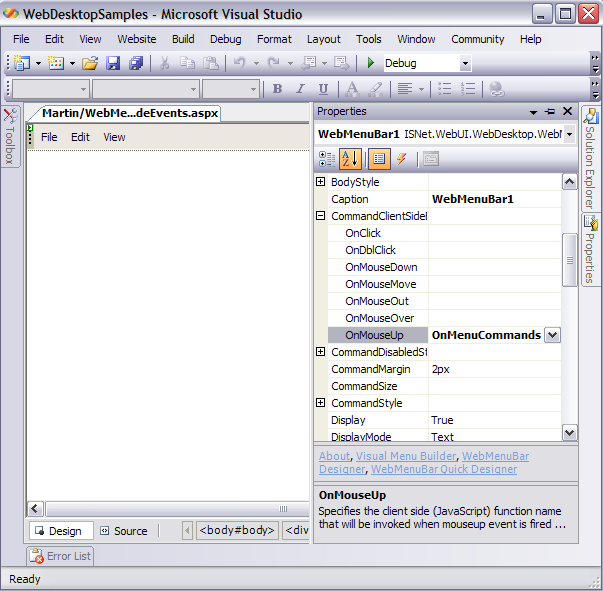This screenshot has height=591, width=603.
Task: Expand the BodyStyle property node
Action: point(321,182)
